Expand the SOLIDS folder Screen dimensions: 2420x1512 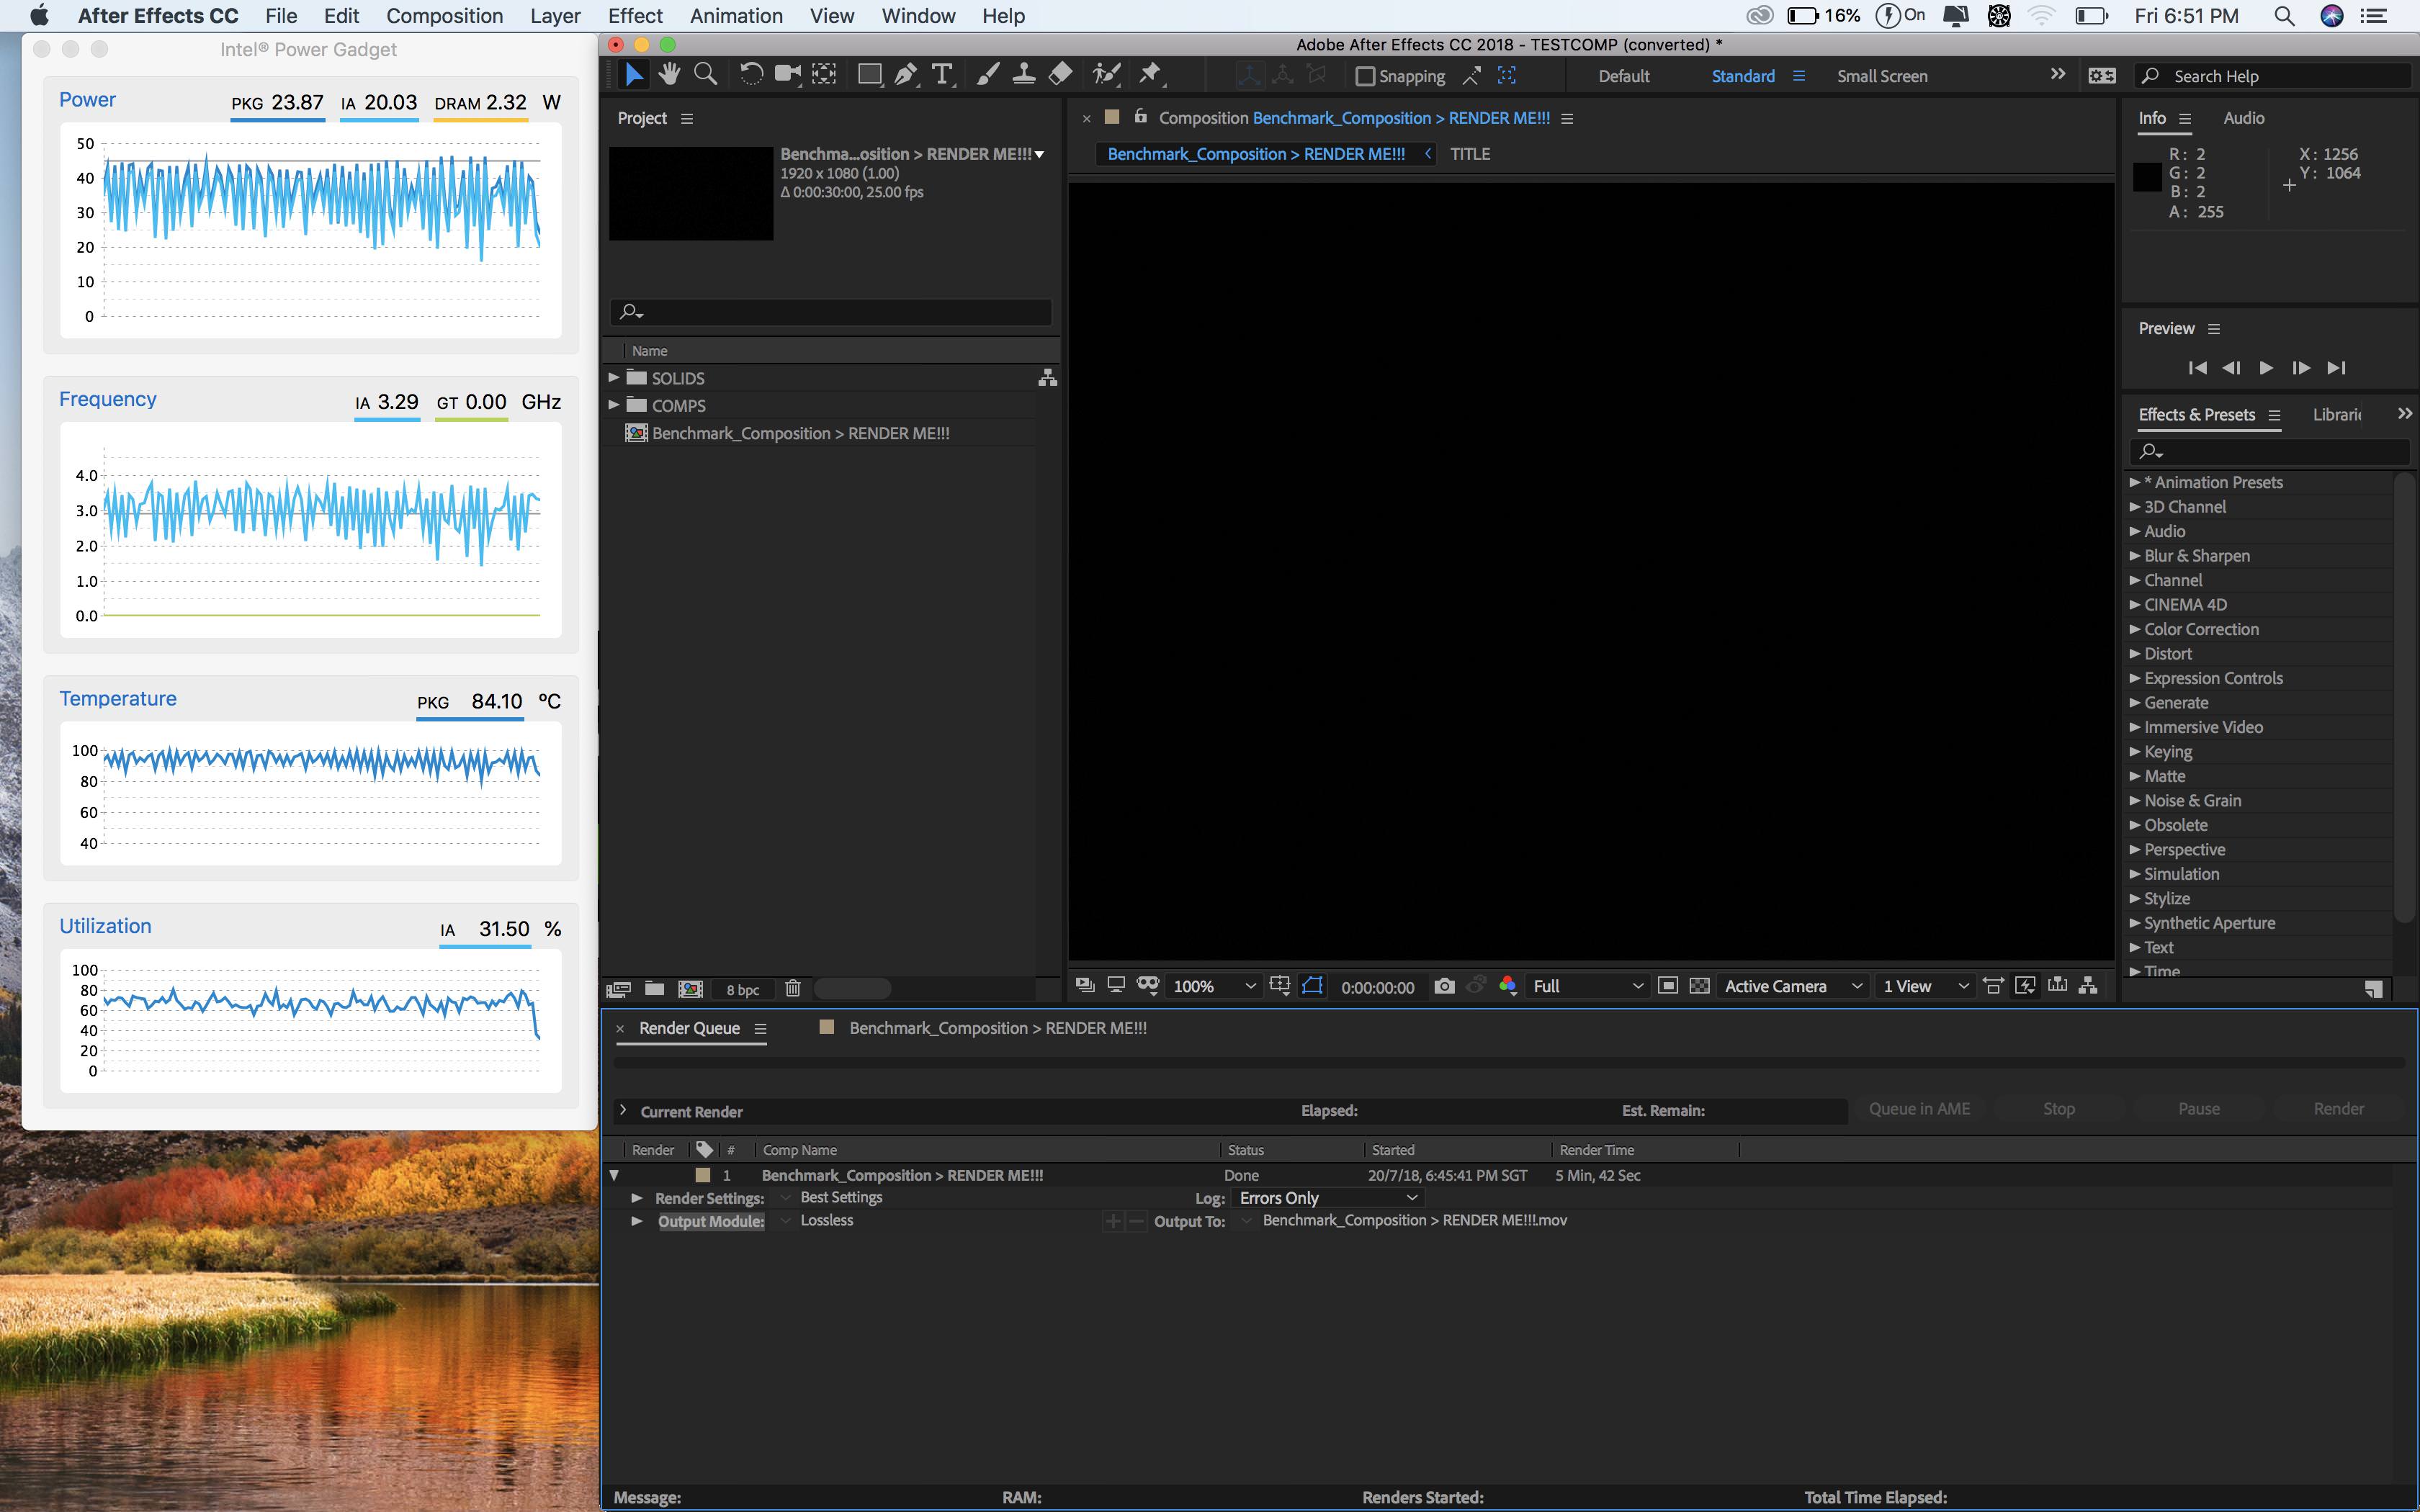click(614, 378)
